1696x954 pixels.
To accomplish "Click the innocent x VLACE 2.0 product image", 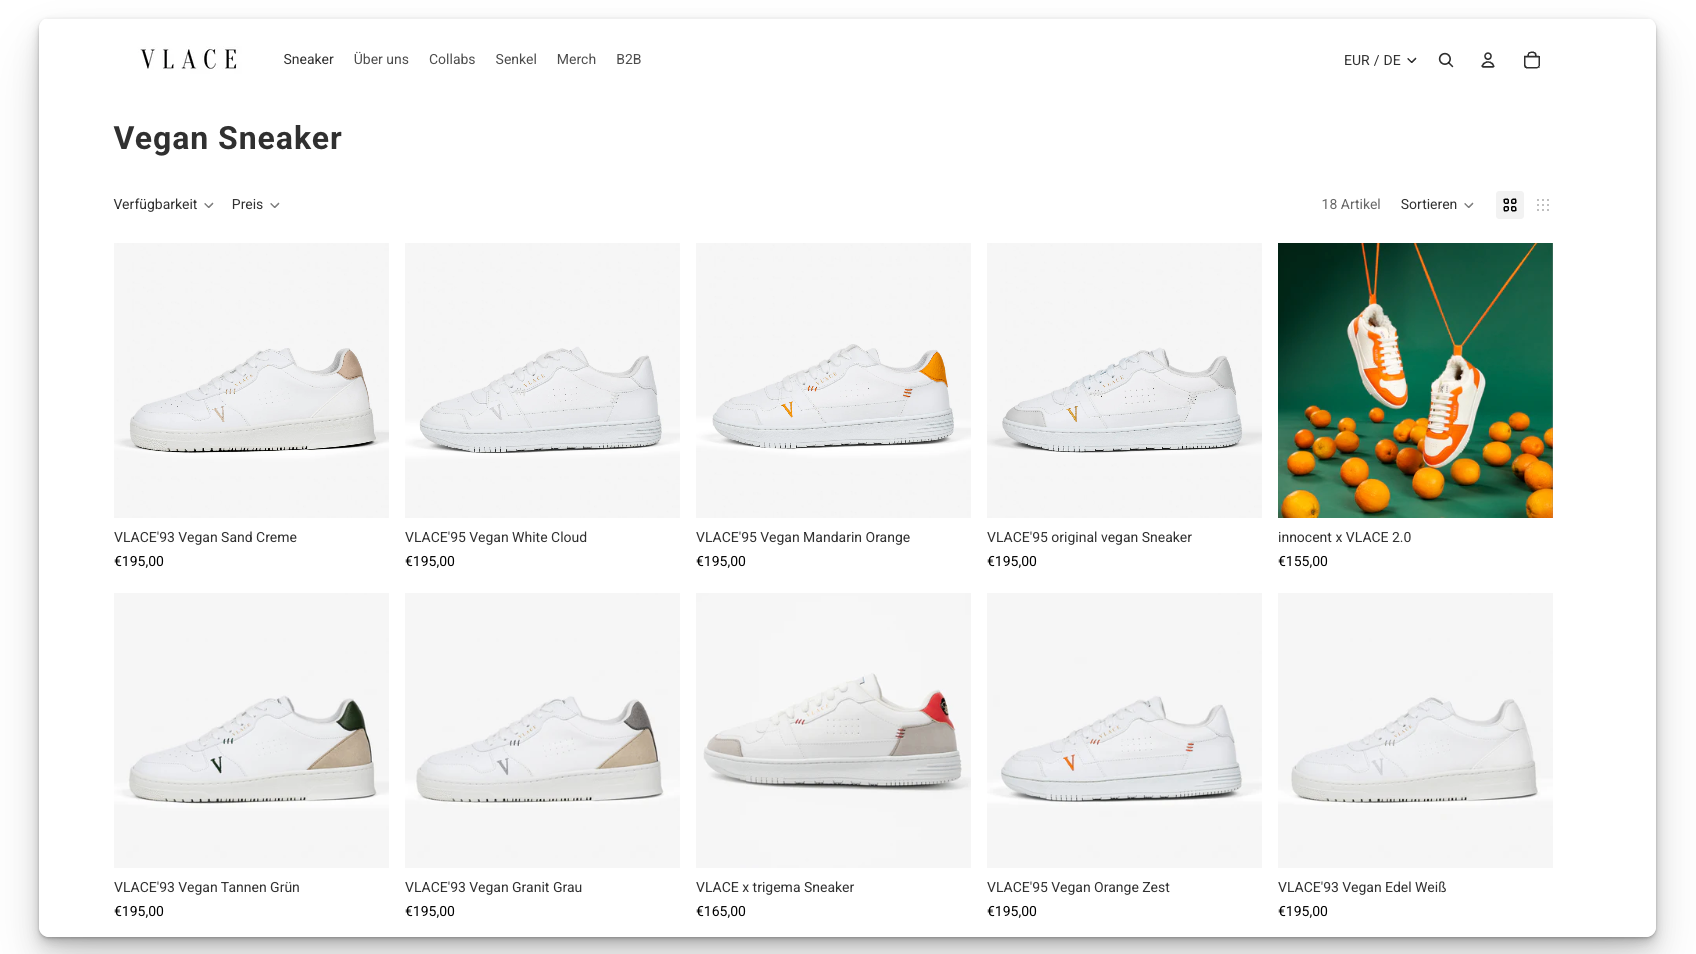I will [1415, 380].
